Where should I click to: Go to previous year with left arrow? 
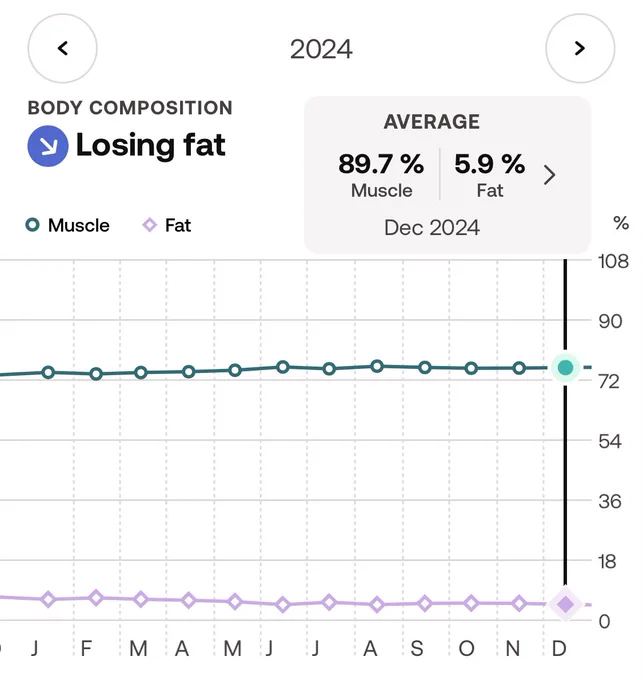(62, 48)
